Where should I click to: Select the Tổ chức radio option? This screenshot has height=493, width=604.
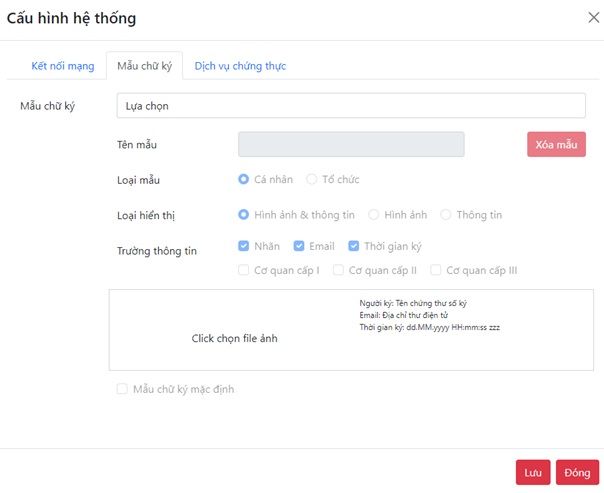coord(311,179)
